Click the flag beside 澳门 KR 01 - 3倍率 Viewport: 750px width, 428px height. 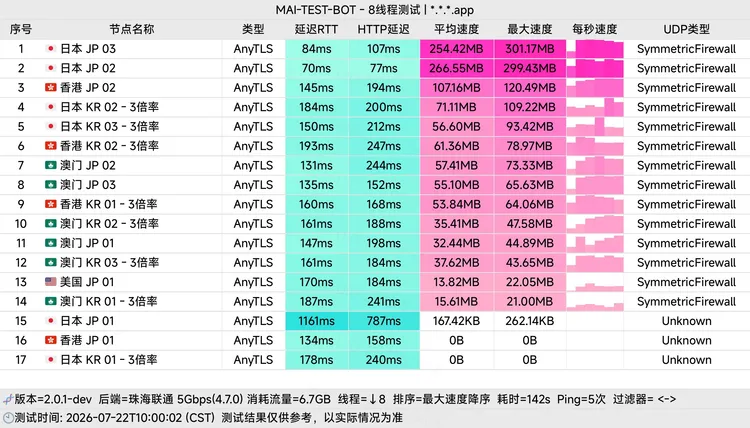(51, 301)
